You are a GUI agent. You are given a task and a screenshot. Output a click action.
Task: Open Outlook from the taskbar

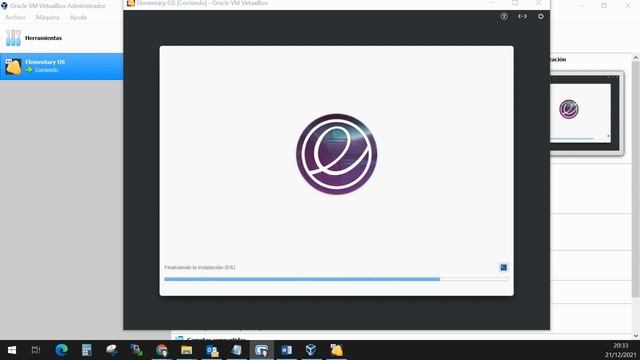coord(212,350)
